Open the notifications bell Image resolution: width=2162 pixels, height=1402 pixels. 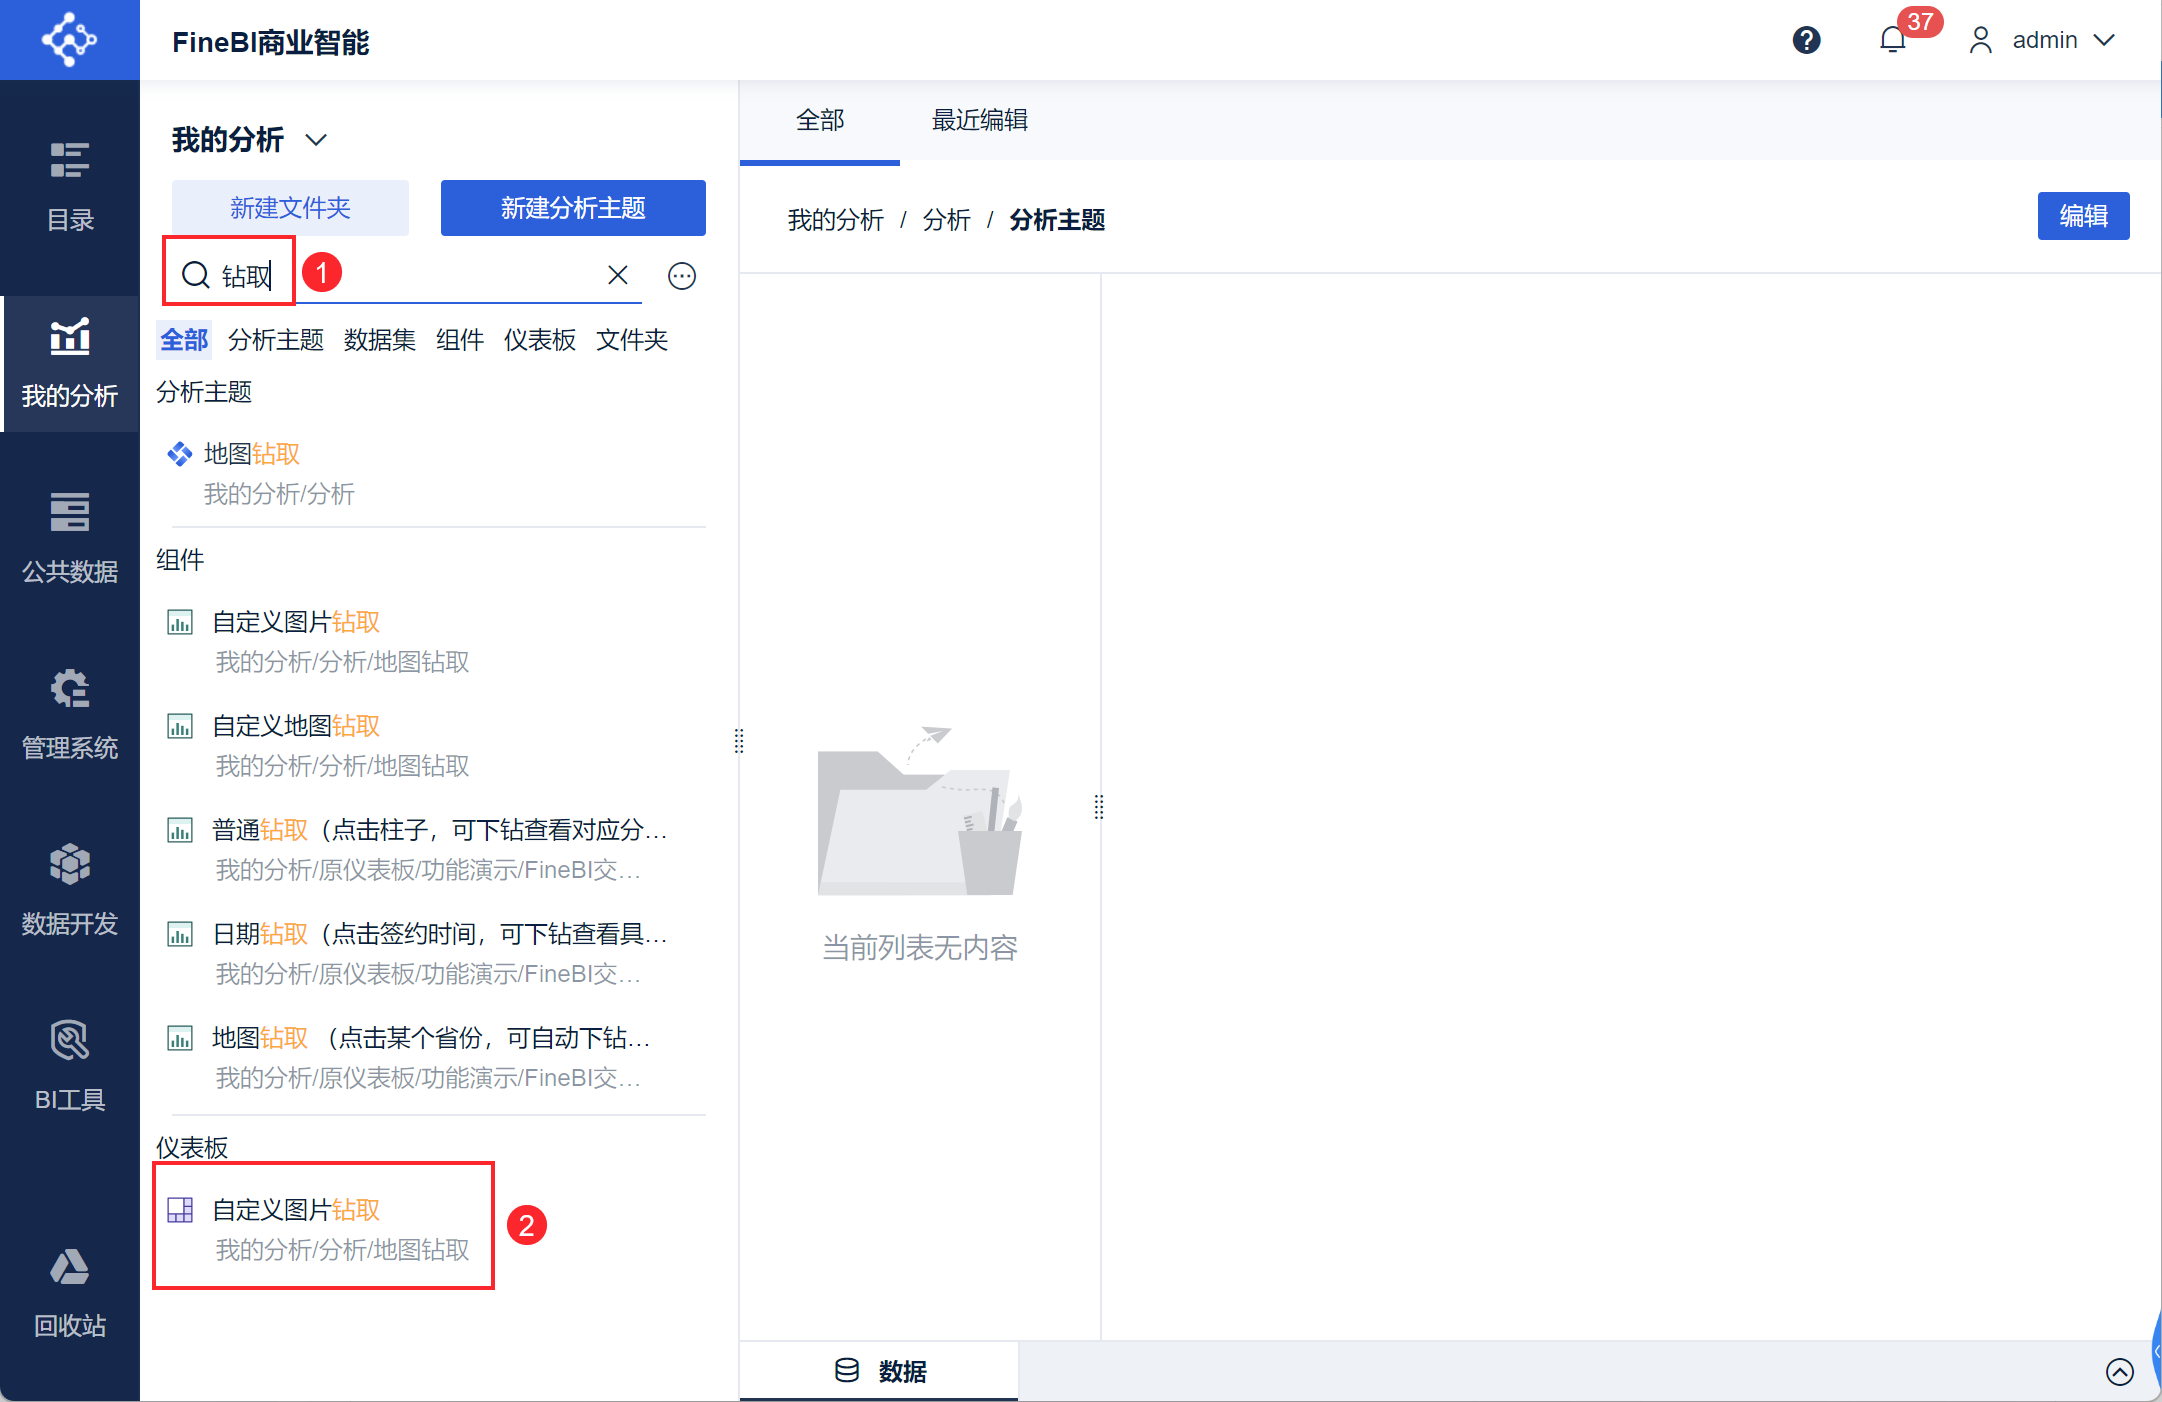click(x=1893, y=40)
